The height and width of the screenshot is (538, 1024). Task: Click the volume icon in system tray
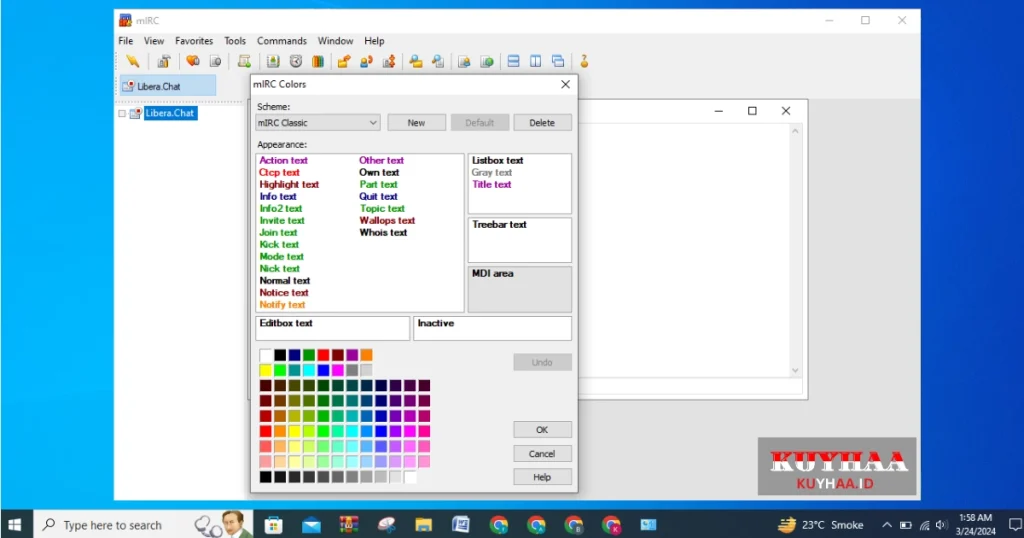pyautogui.click(x=941, y=525)
